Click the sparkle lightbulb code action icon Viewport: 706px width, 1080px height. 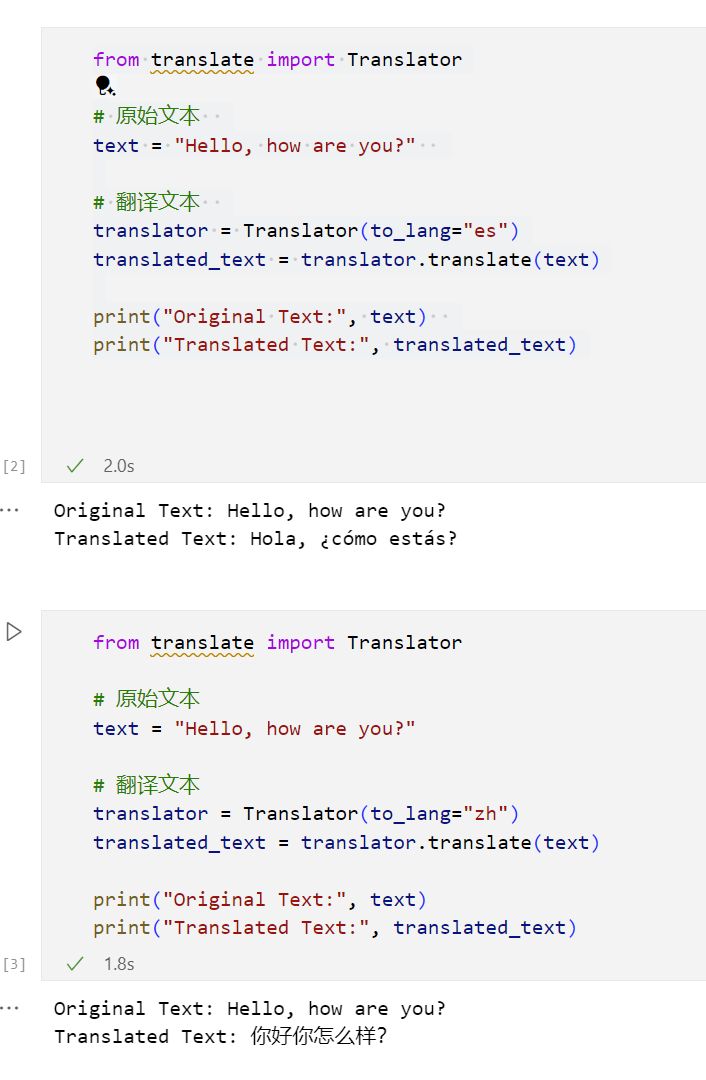tap(104, 87)
